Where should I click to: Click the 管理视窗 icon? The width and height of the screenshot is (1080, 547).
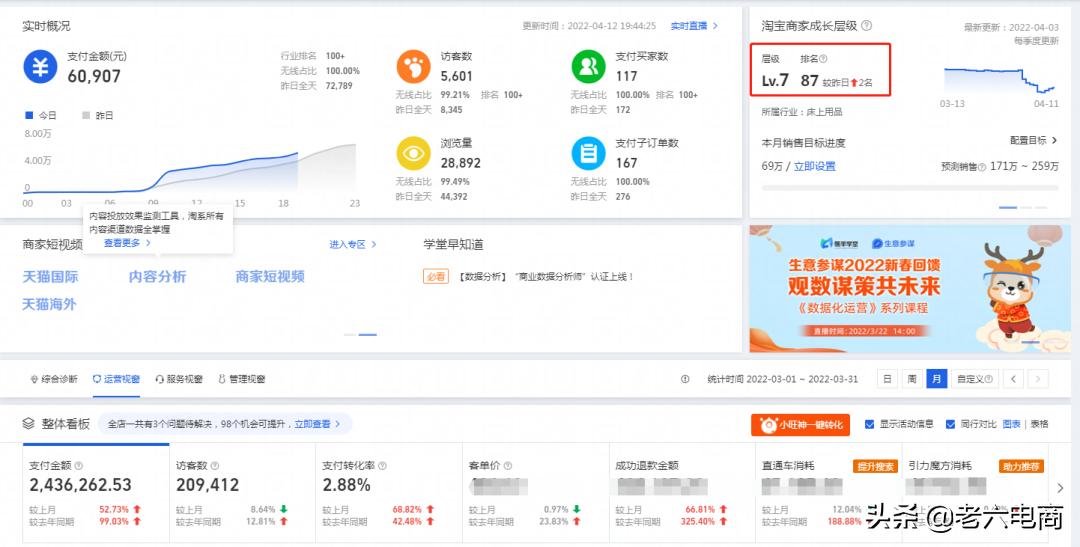pos(222,379)
